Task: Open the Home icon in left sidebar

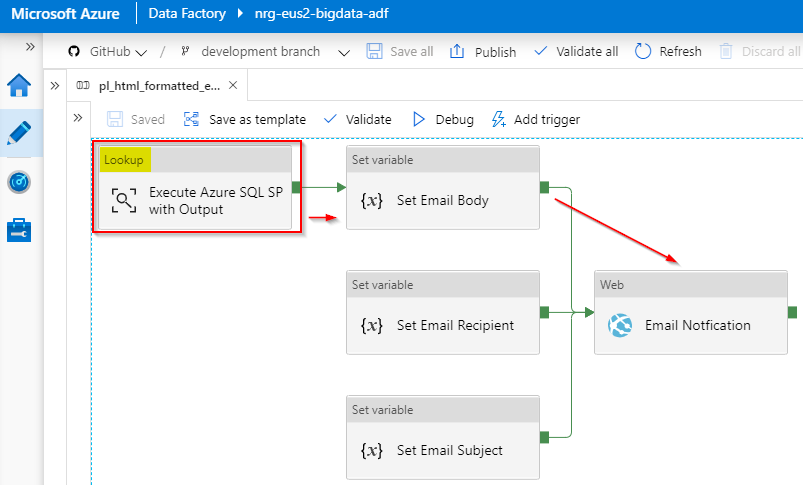Action: [x=19, y=85]
